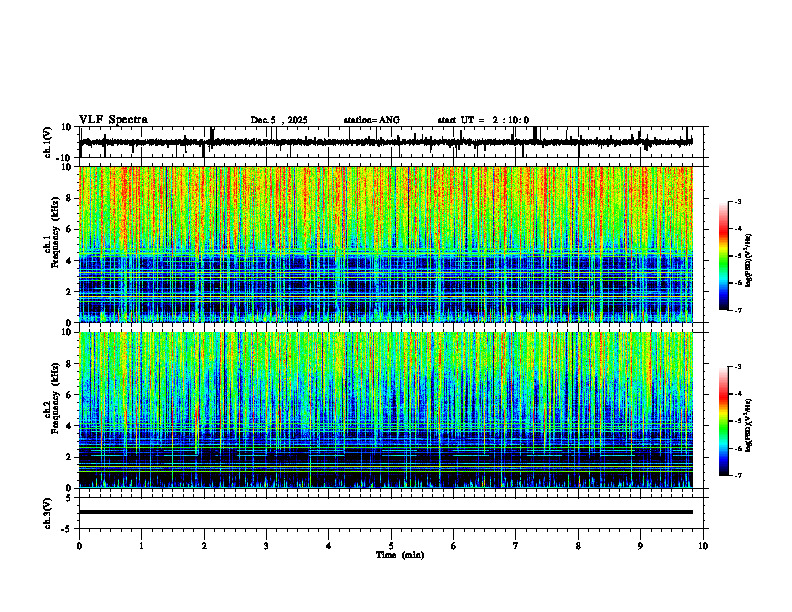Click the ch.3 flat voltage trace line

386,512
